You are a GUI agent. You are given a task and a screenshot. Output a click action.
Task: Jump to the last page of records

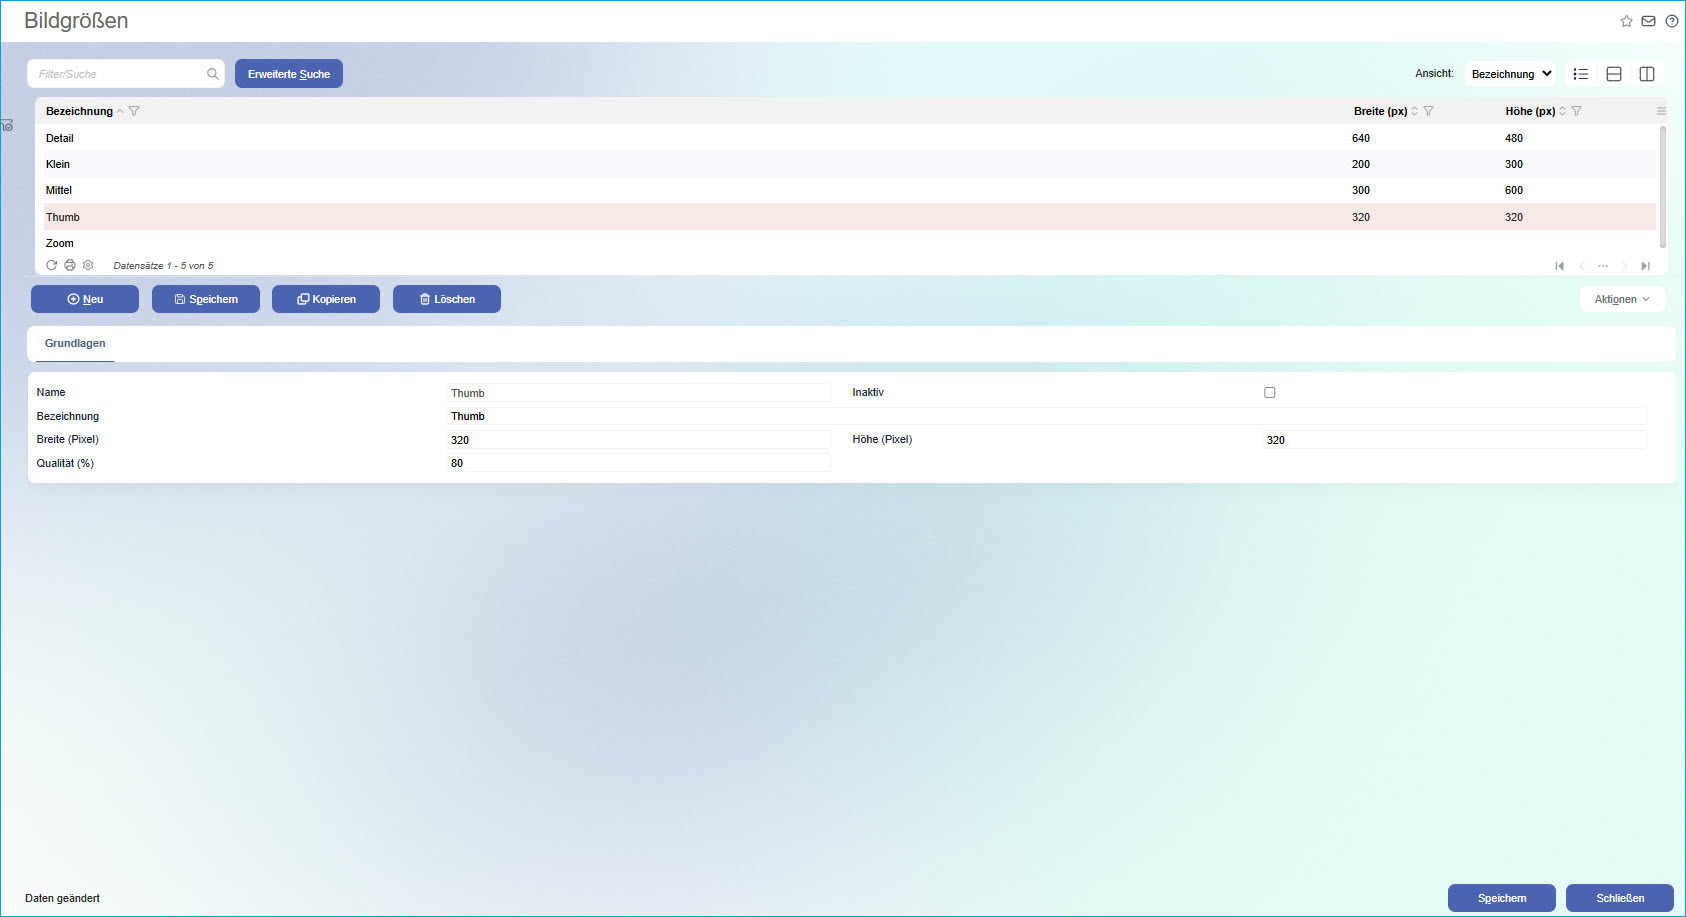coord(1645,266)
